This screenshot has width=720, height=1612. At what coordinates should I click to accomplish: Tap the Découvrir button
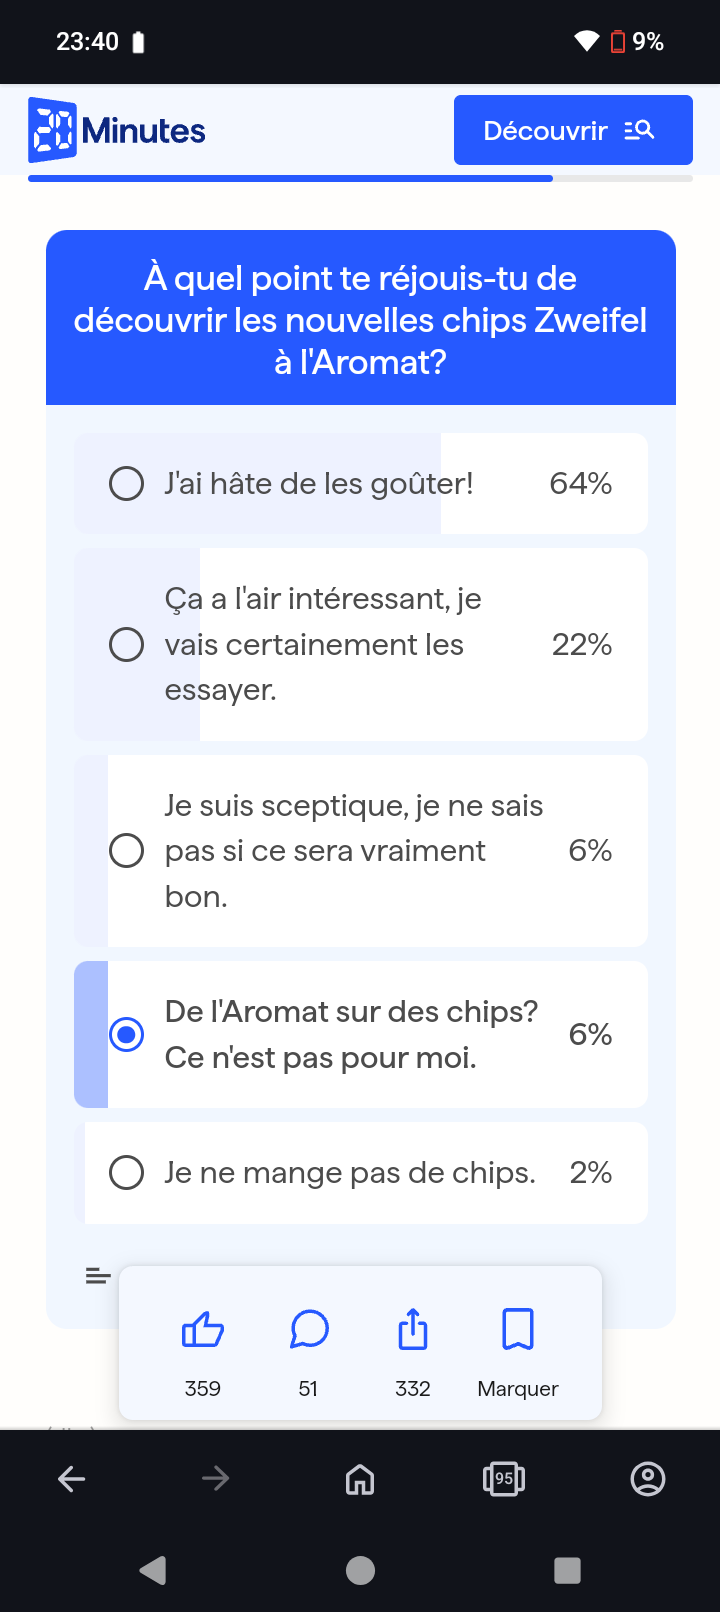click(x=573, y=130)
